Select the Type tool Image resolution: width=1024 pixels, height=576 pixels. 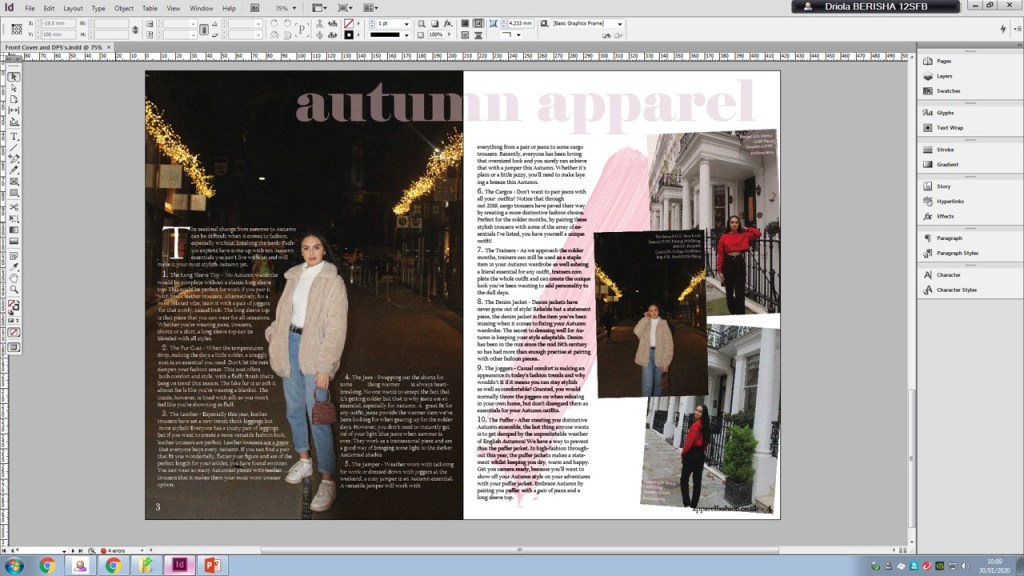14,137
